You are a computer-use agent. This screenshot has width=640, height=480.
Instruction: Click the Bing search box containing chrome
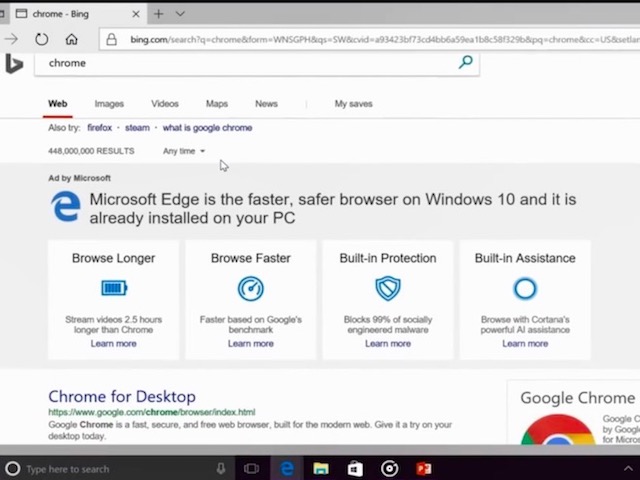257,63
